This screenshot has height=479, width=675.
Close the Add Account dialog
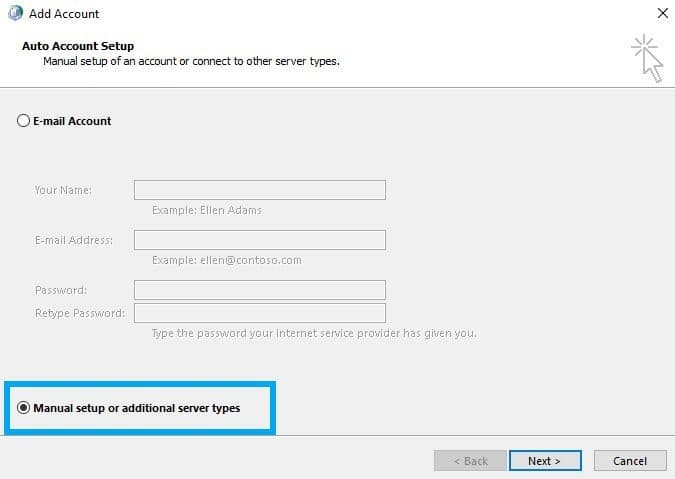click(663, 13)
